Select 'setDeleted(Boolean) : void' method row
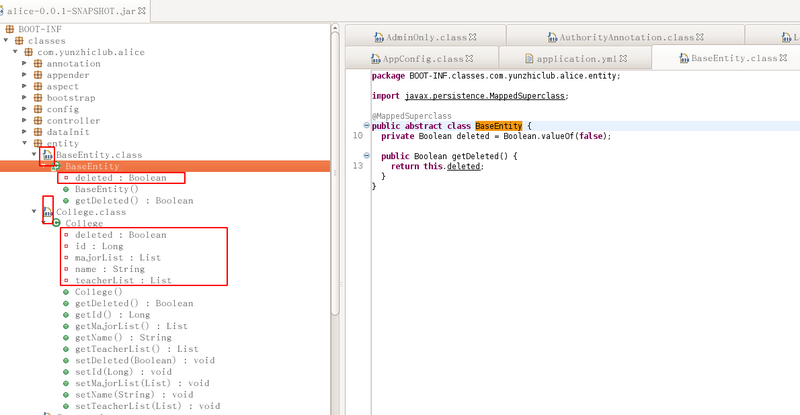This screenshot has width=800, height=415. pyautogui.click(x=145, y=360)
